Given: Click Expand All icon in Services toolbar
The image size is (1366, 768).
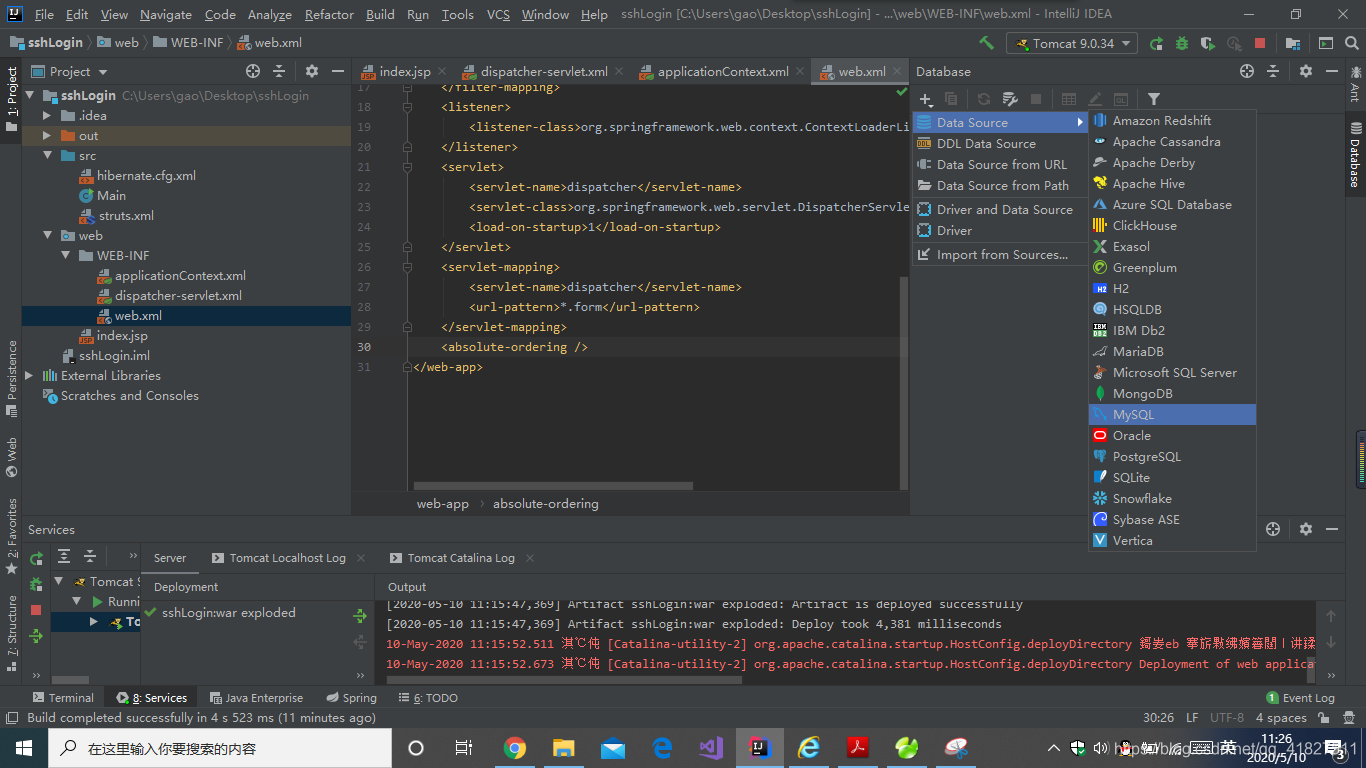Looking at the screenshot, I should pyautogui.click(x=64, y=556).
